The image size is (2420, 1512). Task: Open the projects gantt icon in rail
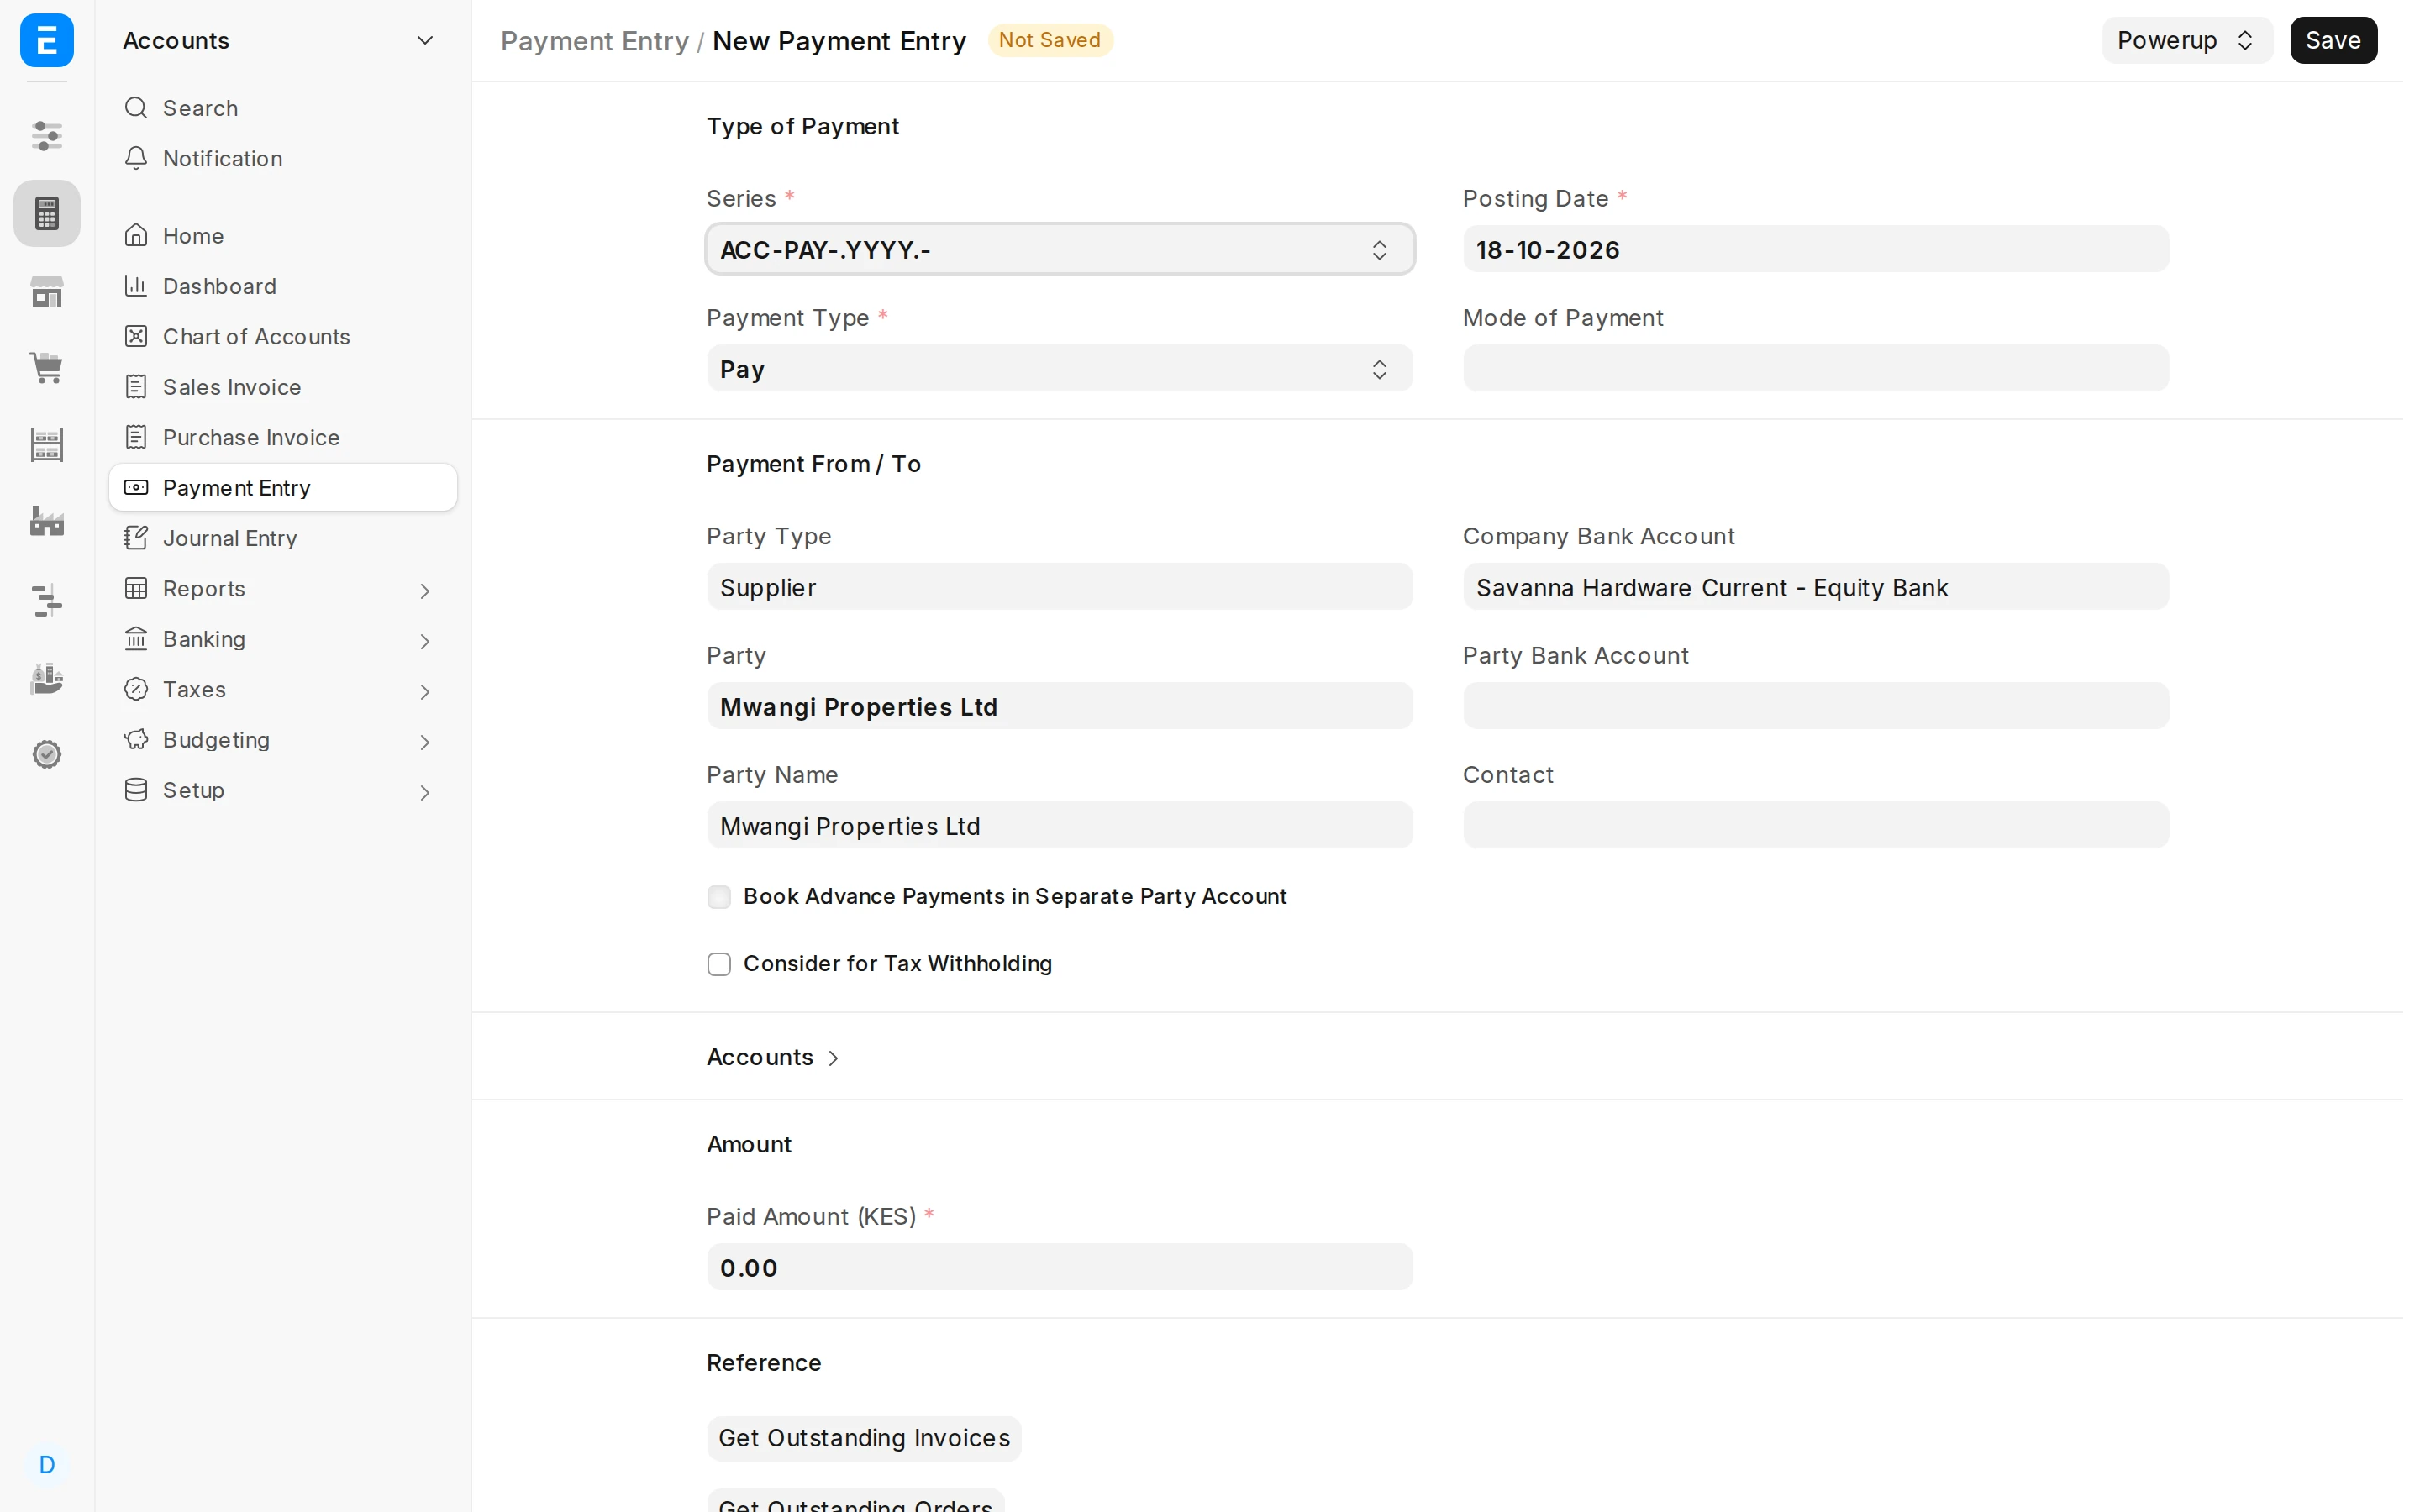(46, 600)
